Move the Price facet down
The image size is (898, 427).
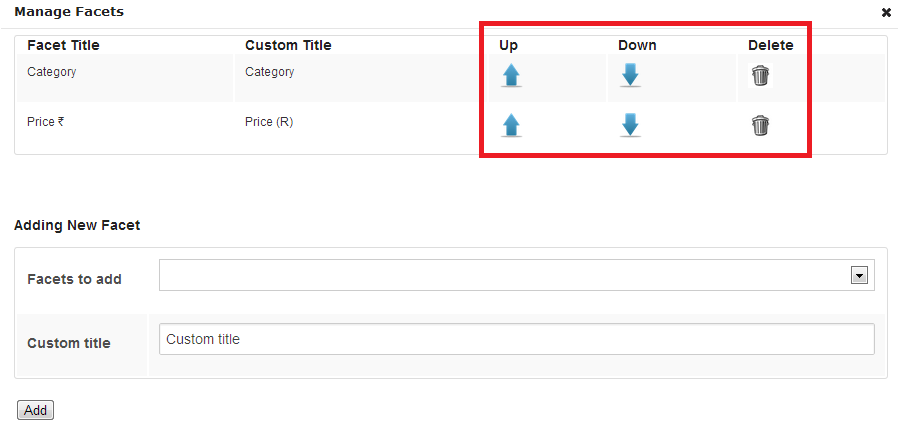coord(630,125)
